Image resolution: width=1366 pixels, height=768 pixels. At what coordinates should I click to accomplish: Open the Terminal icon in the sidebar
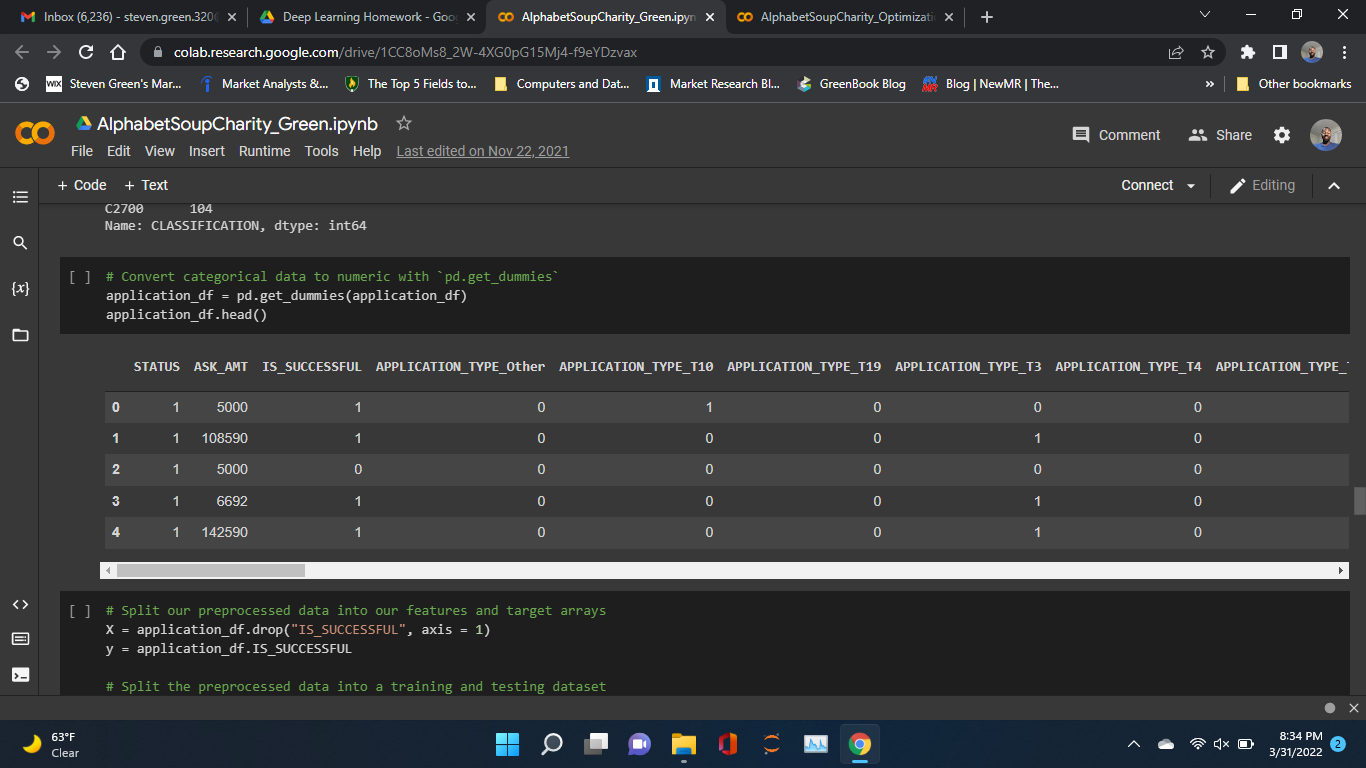20,675
